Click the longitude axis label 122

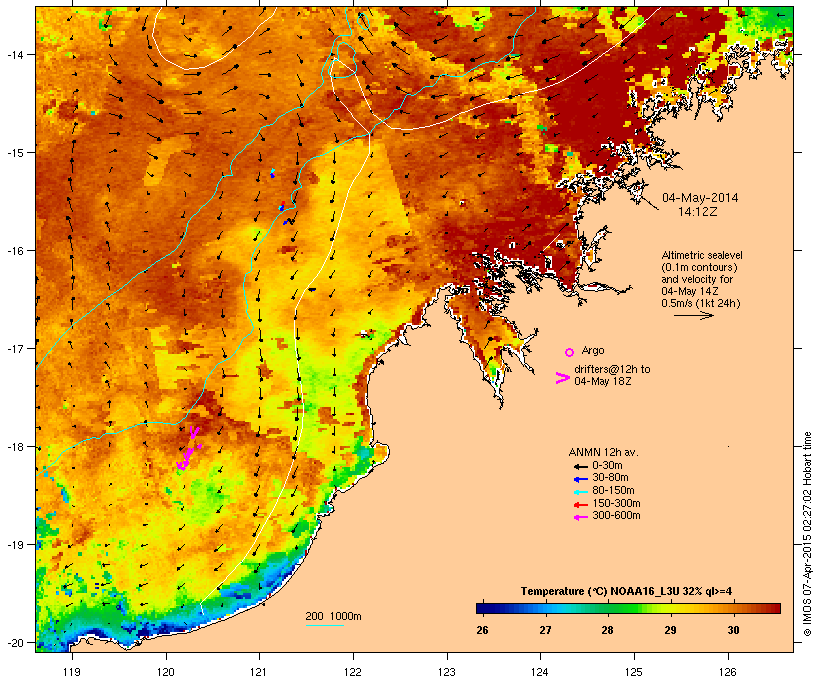click(x=353, y=672)
